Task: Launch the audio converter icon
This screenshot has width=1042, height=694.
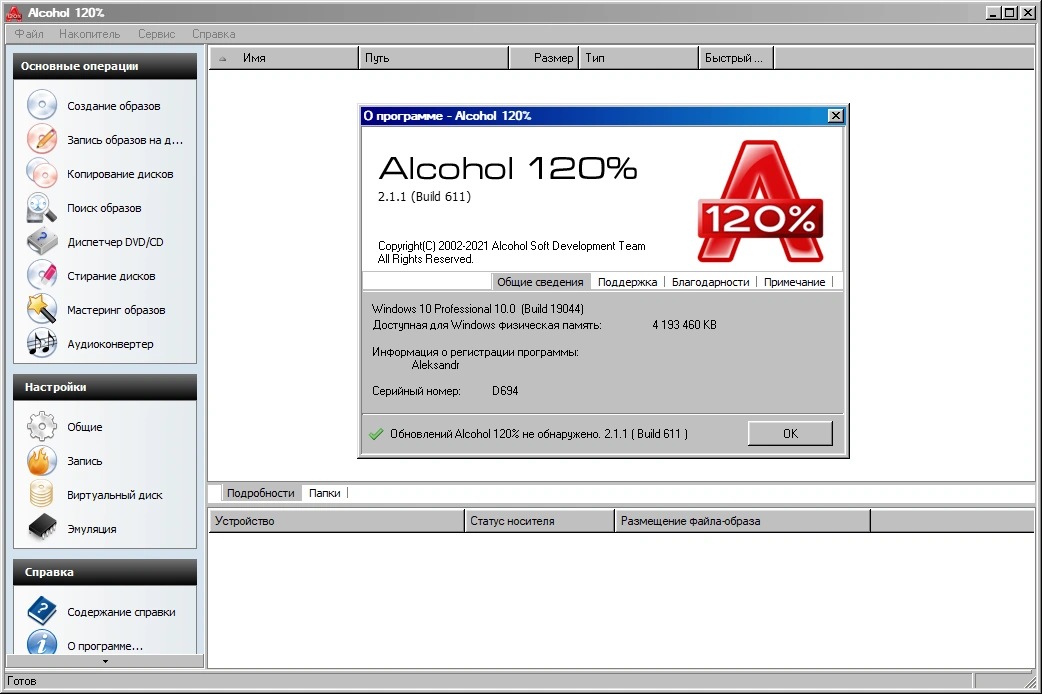Action: [42, 343]
